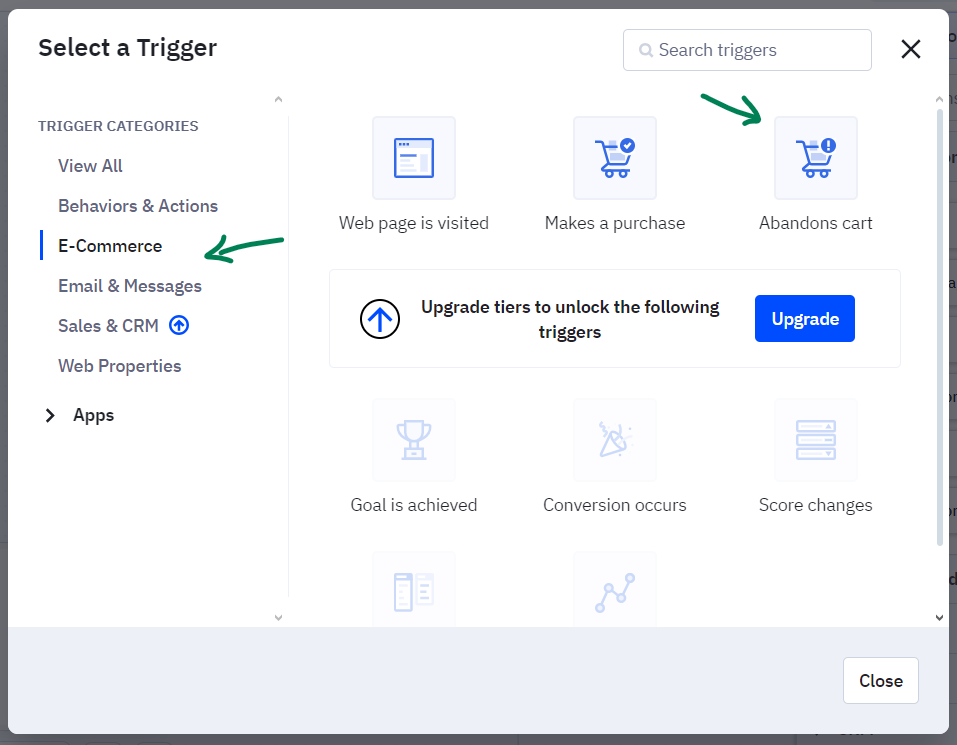Viewport: 957px width, 745px height.
Task: Open the Email & Messages category
Action: coord(129,285)
